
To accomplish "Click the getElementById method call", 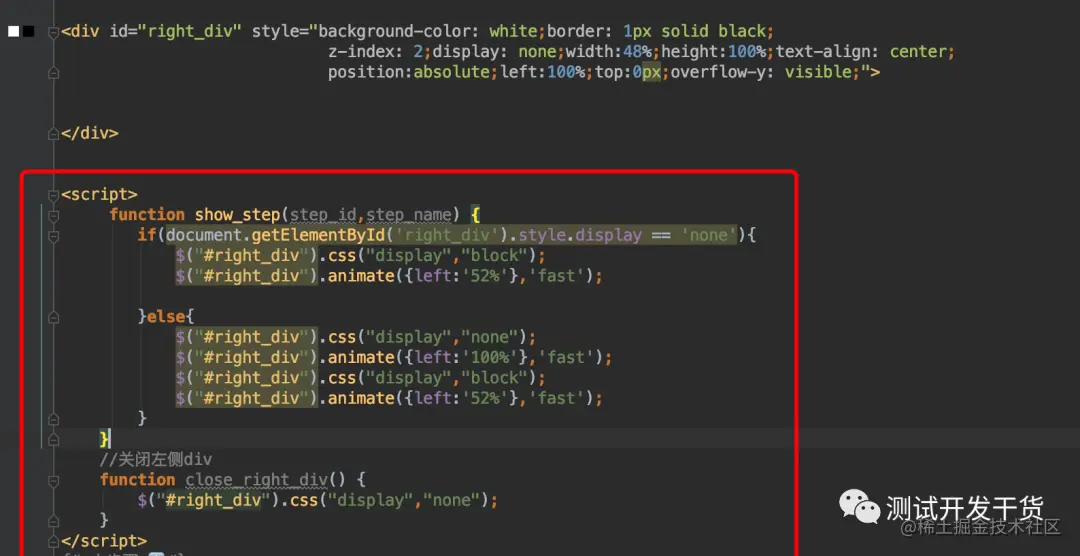I will point(318,236).
